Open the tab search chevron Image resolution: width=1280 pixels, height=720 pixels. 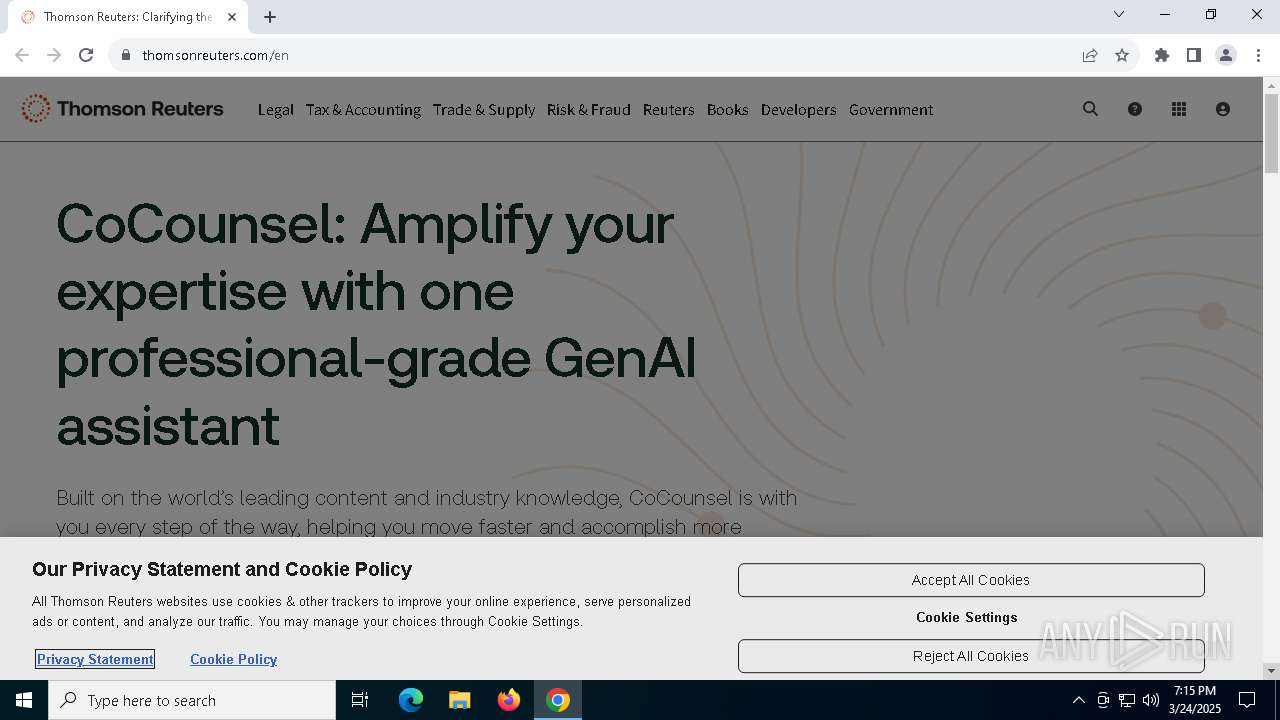tap(1119, 14)
